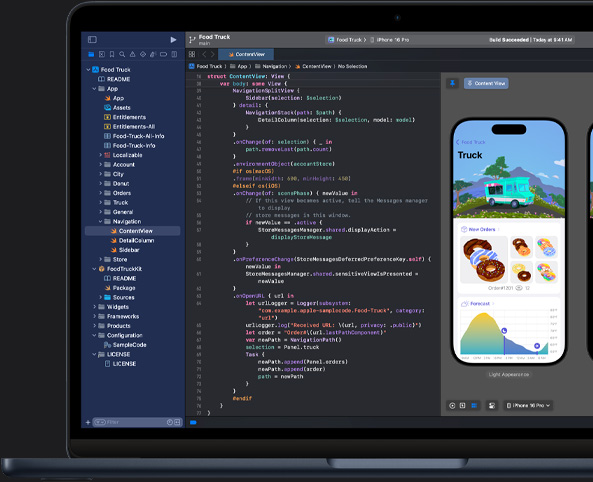
Task: Click the related items grid icon
Action: (x=192, y=54)
